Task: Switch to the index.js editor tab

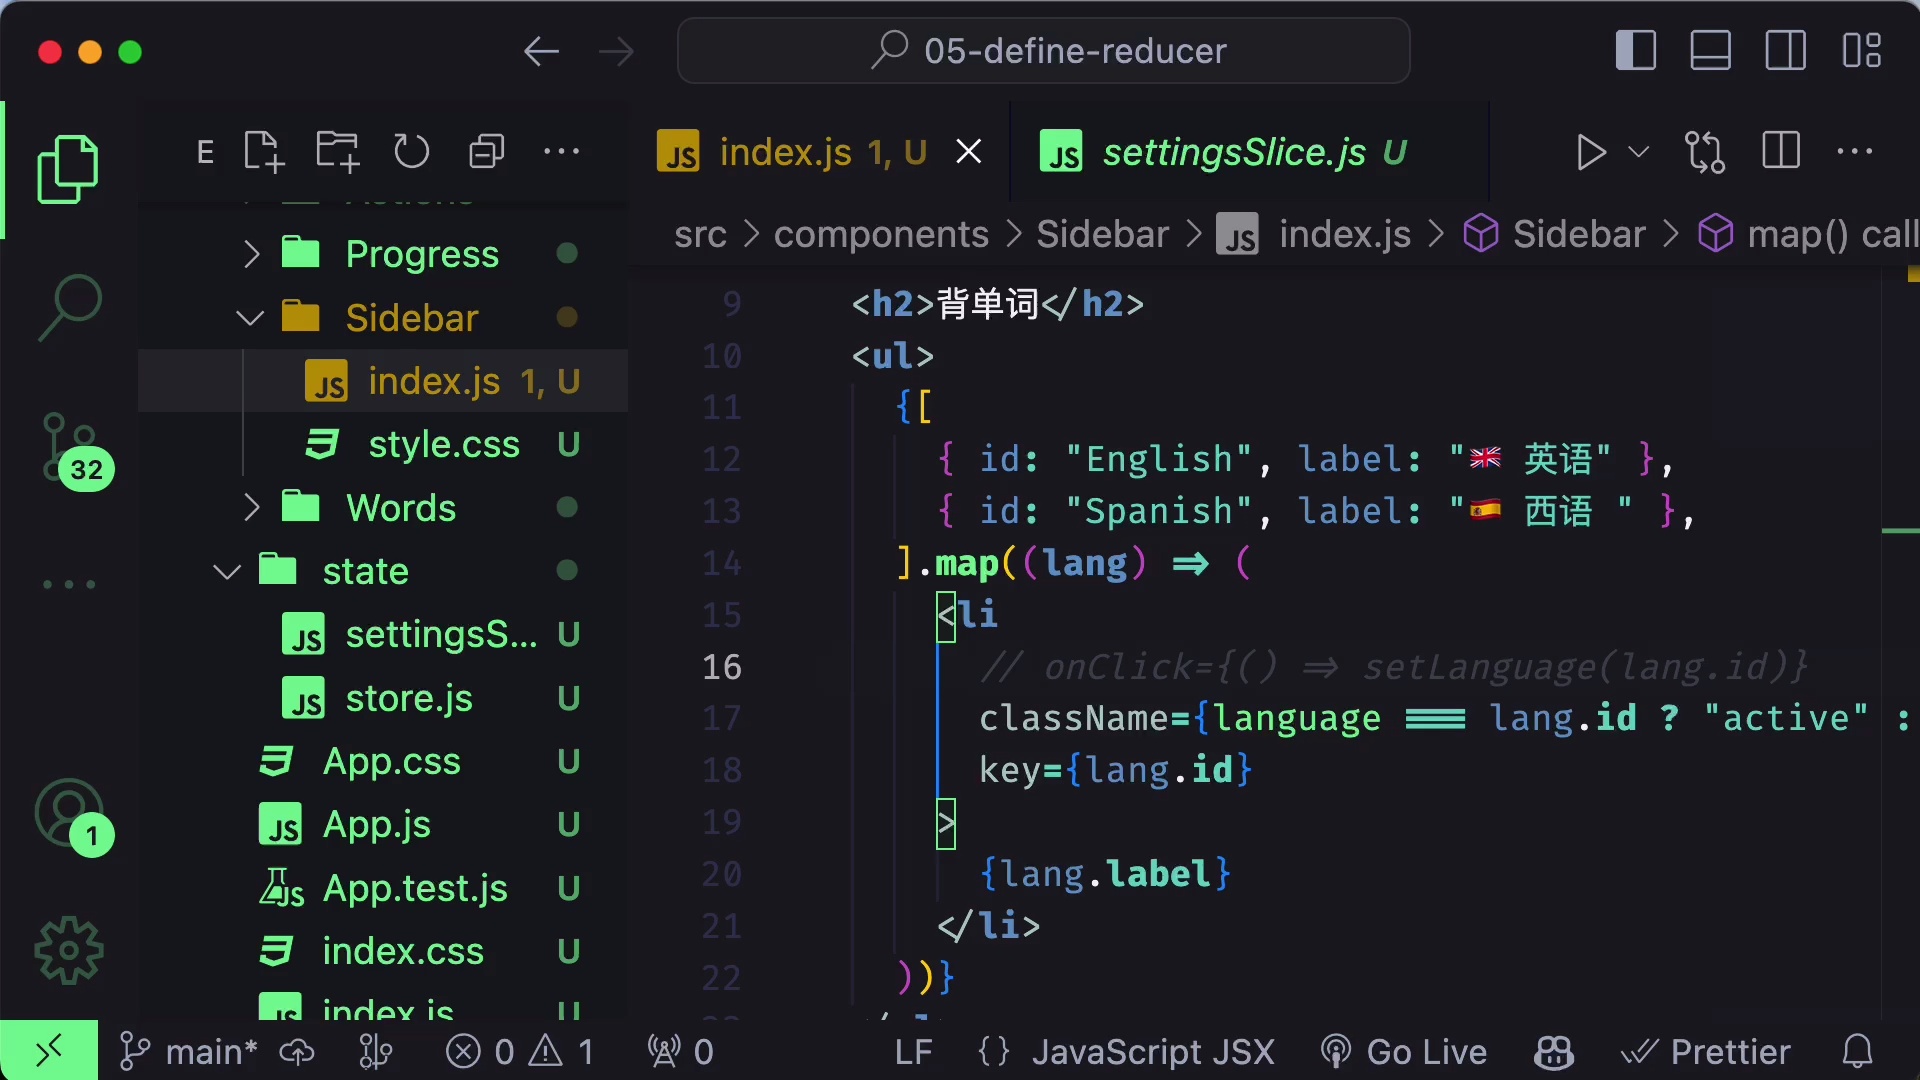Action: click(x=790, y=151)
